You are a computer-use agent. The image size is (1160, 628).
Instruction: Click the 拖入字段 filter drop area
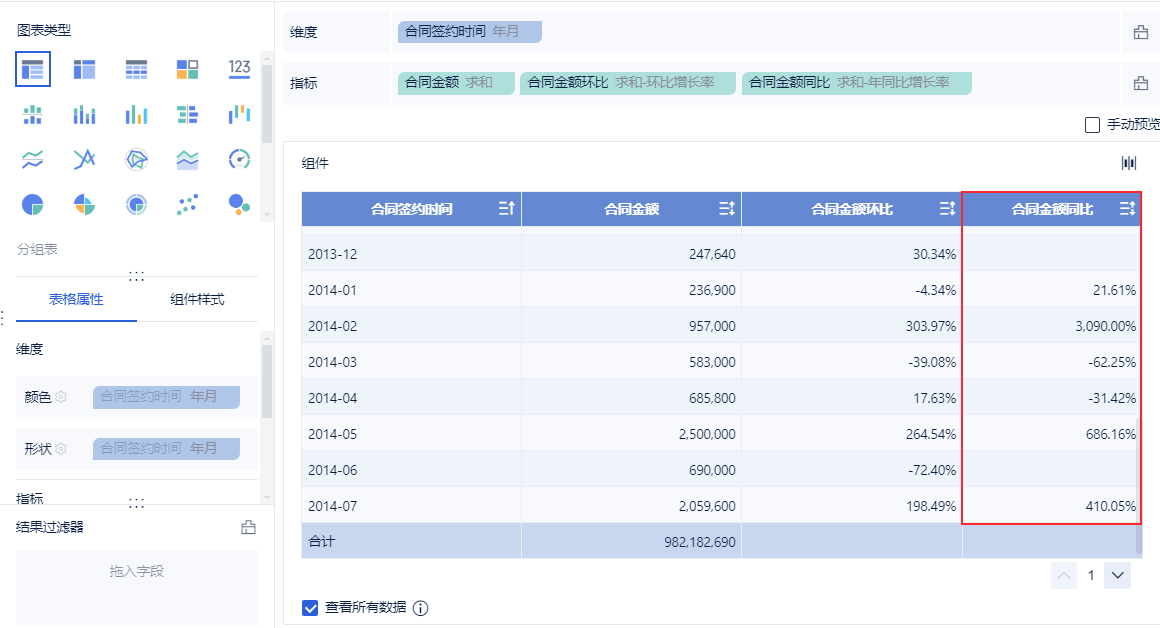136,572
